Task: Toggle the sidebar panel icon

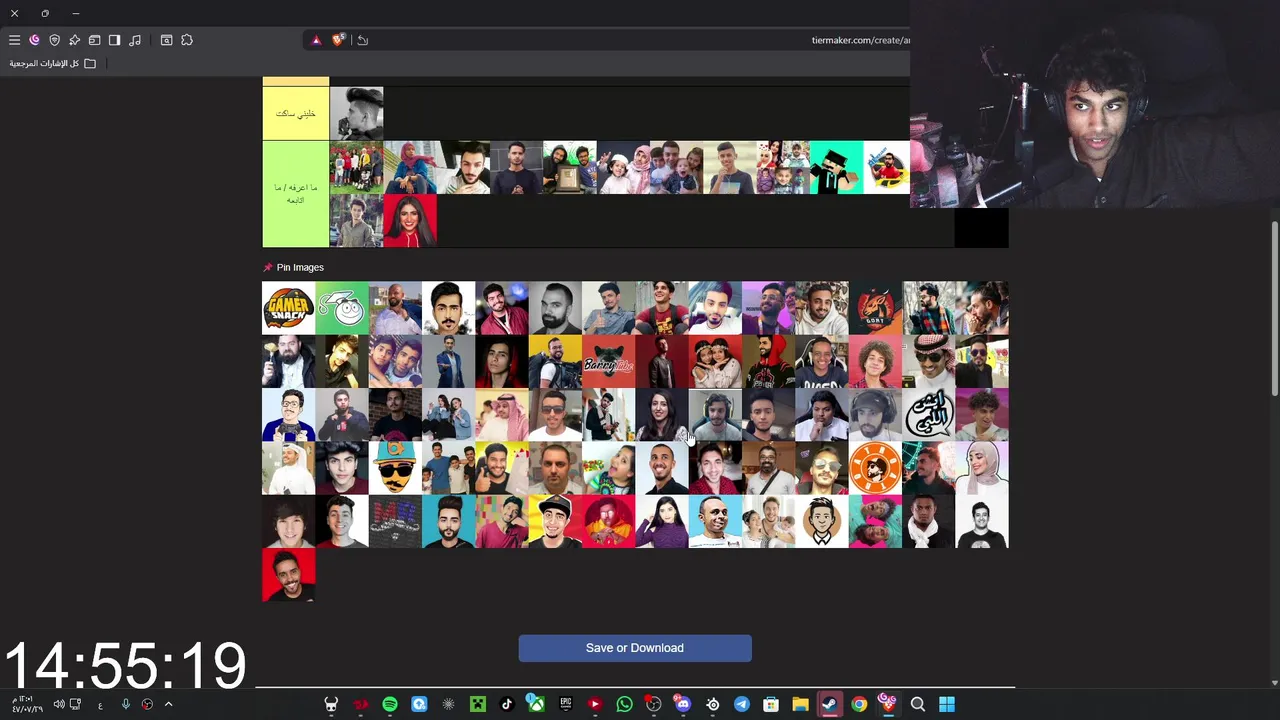Action: (x=114, y=40)
